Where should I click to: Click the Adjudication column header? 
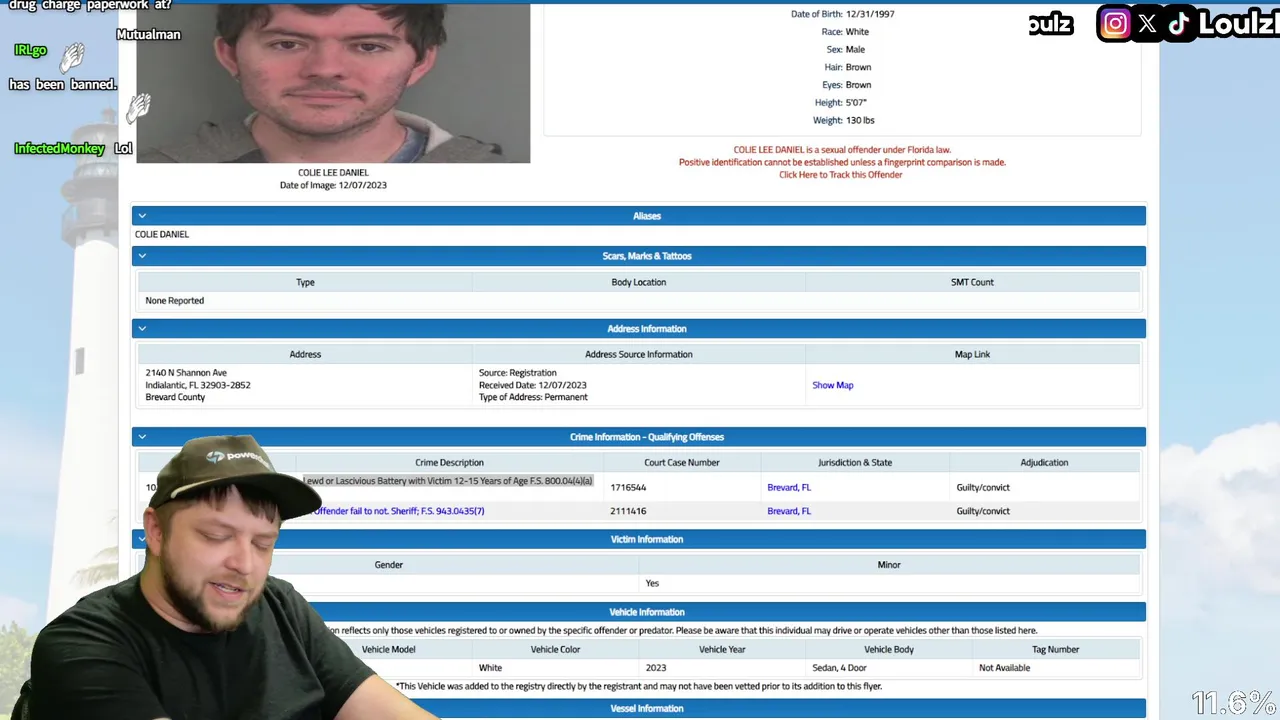point(1044,463)
